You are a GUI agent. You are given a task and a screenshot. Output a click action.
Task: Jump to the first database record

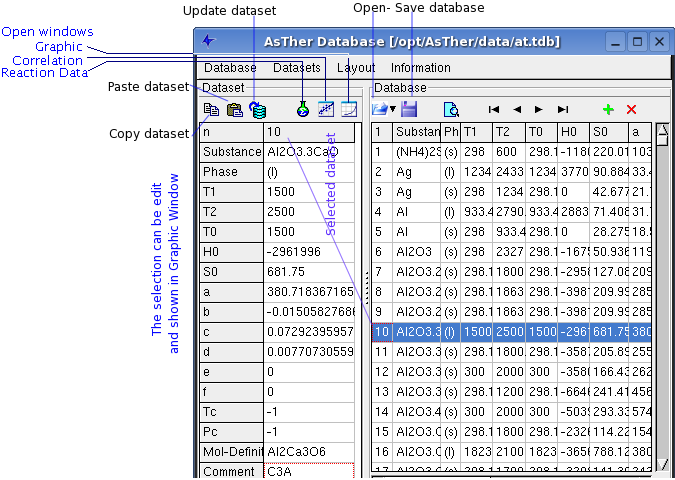coord(494,109)
